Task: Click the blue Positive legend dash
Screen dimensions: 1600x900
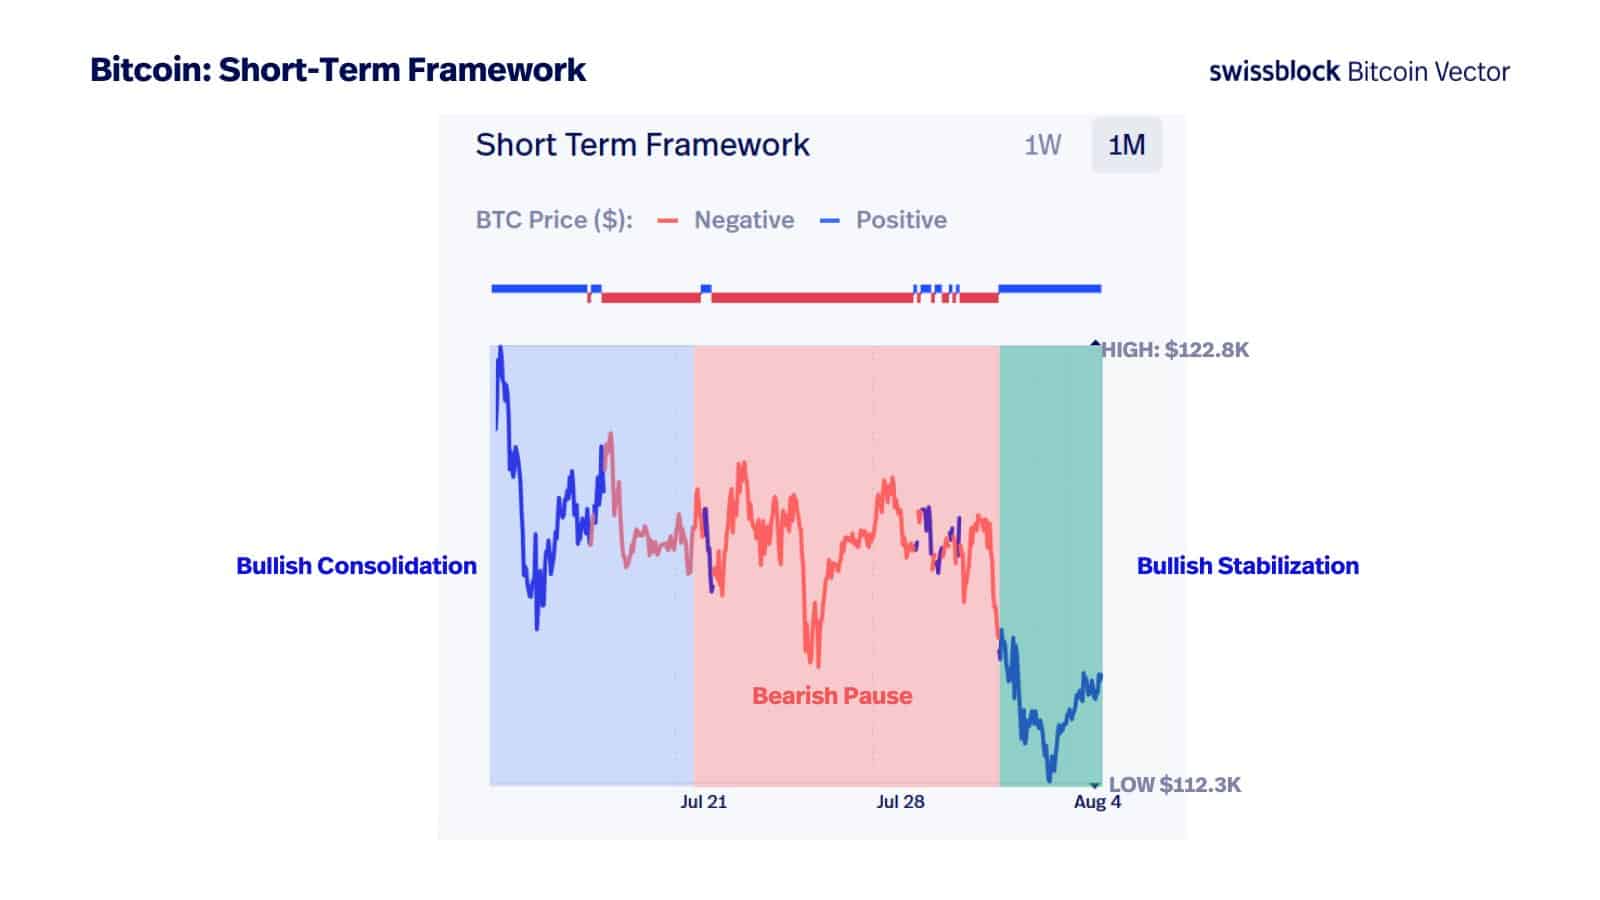Action: [829, 221]
